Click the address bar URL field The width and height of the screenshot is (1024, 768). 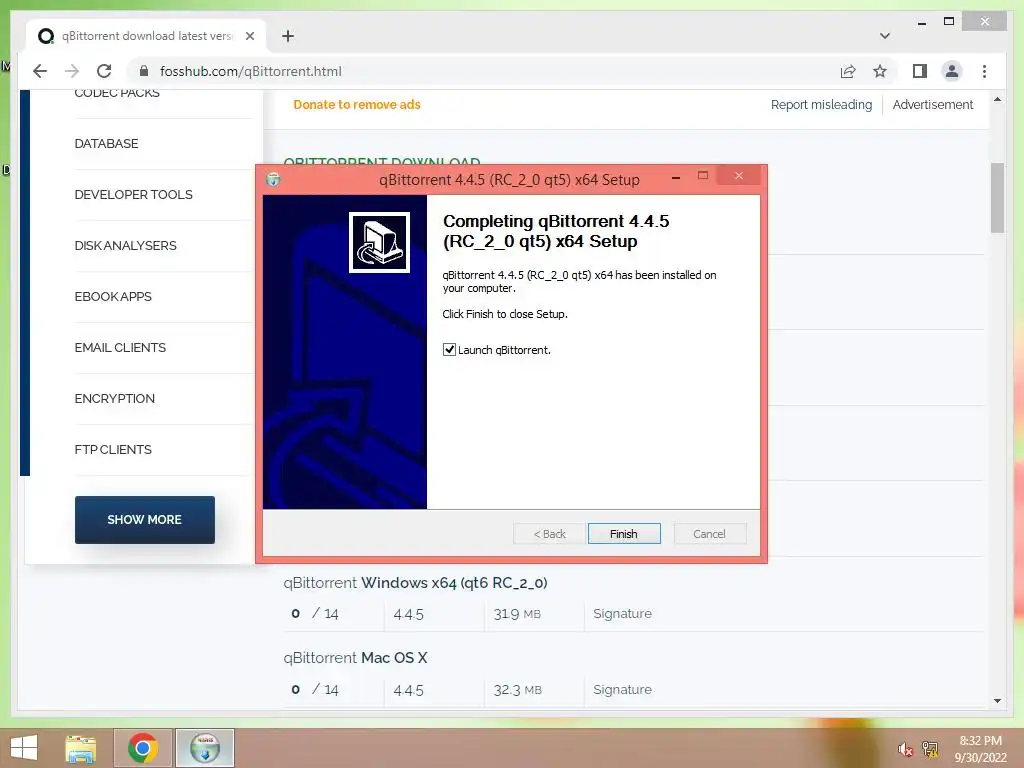point(483,71)
